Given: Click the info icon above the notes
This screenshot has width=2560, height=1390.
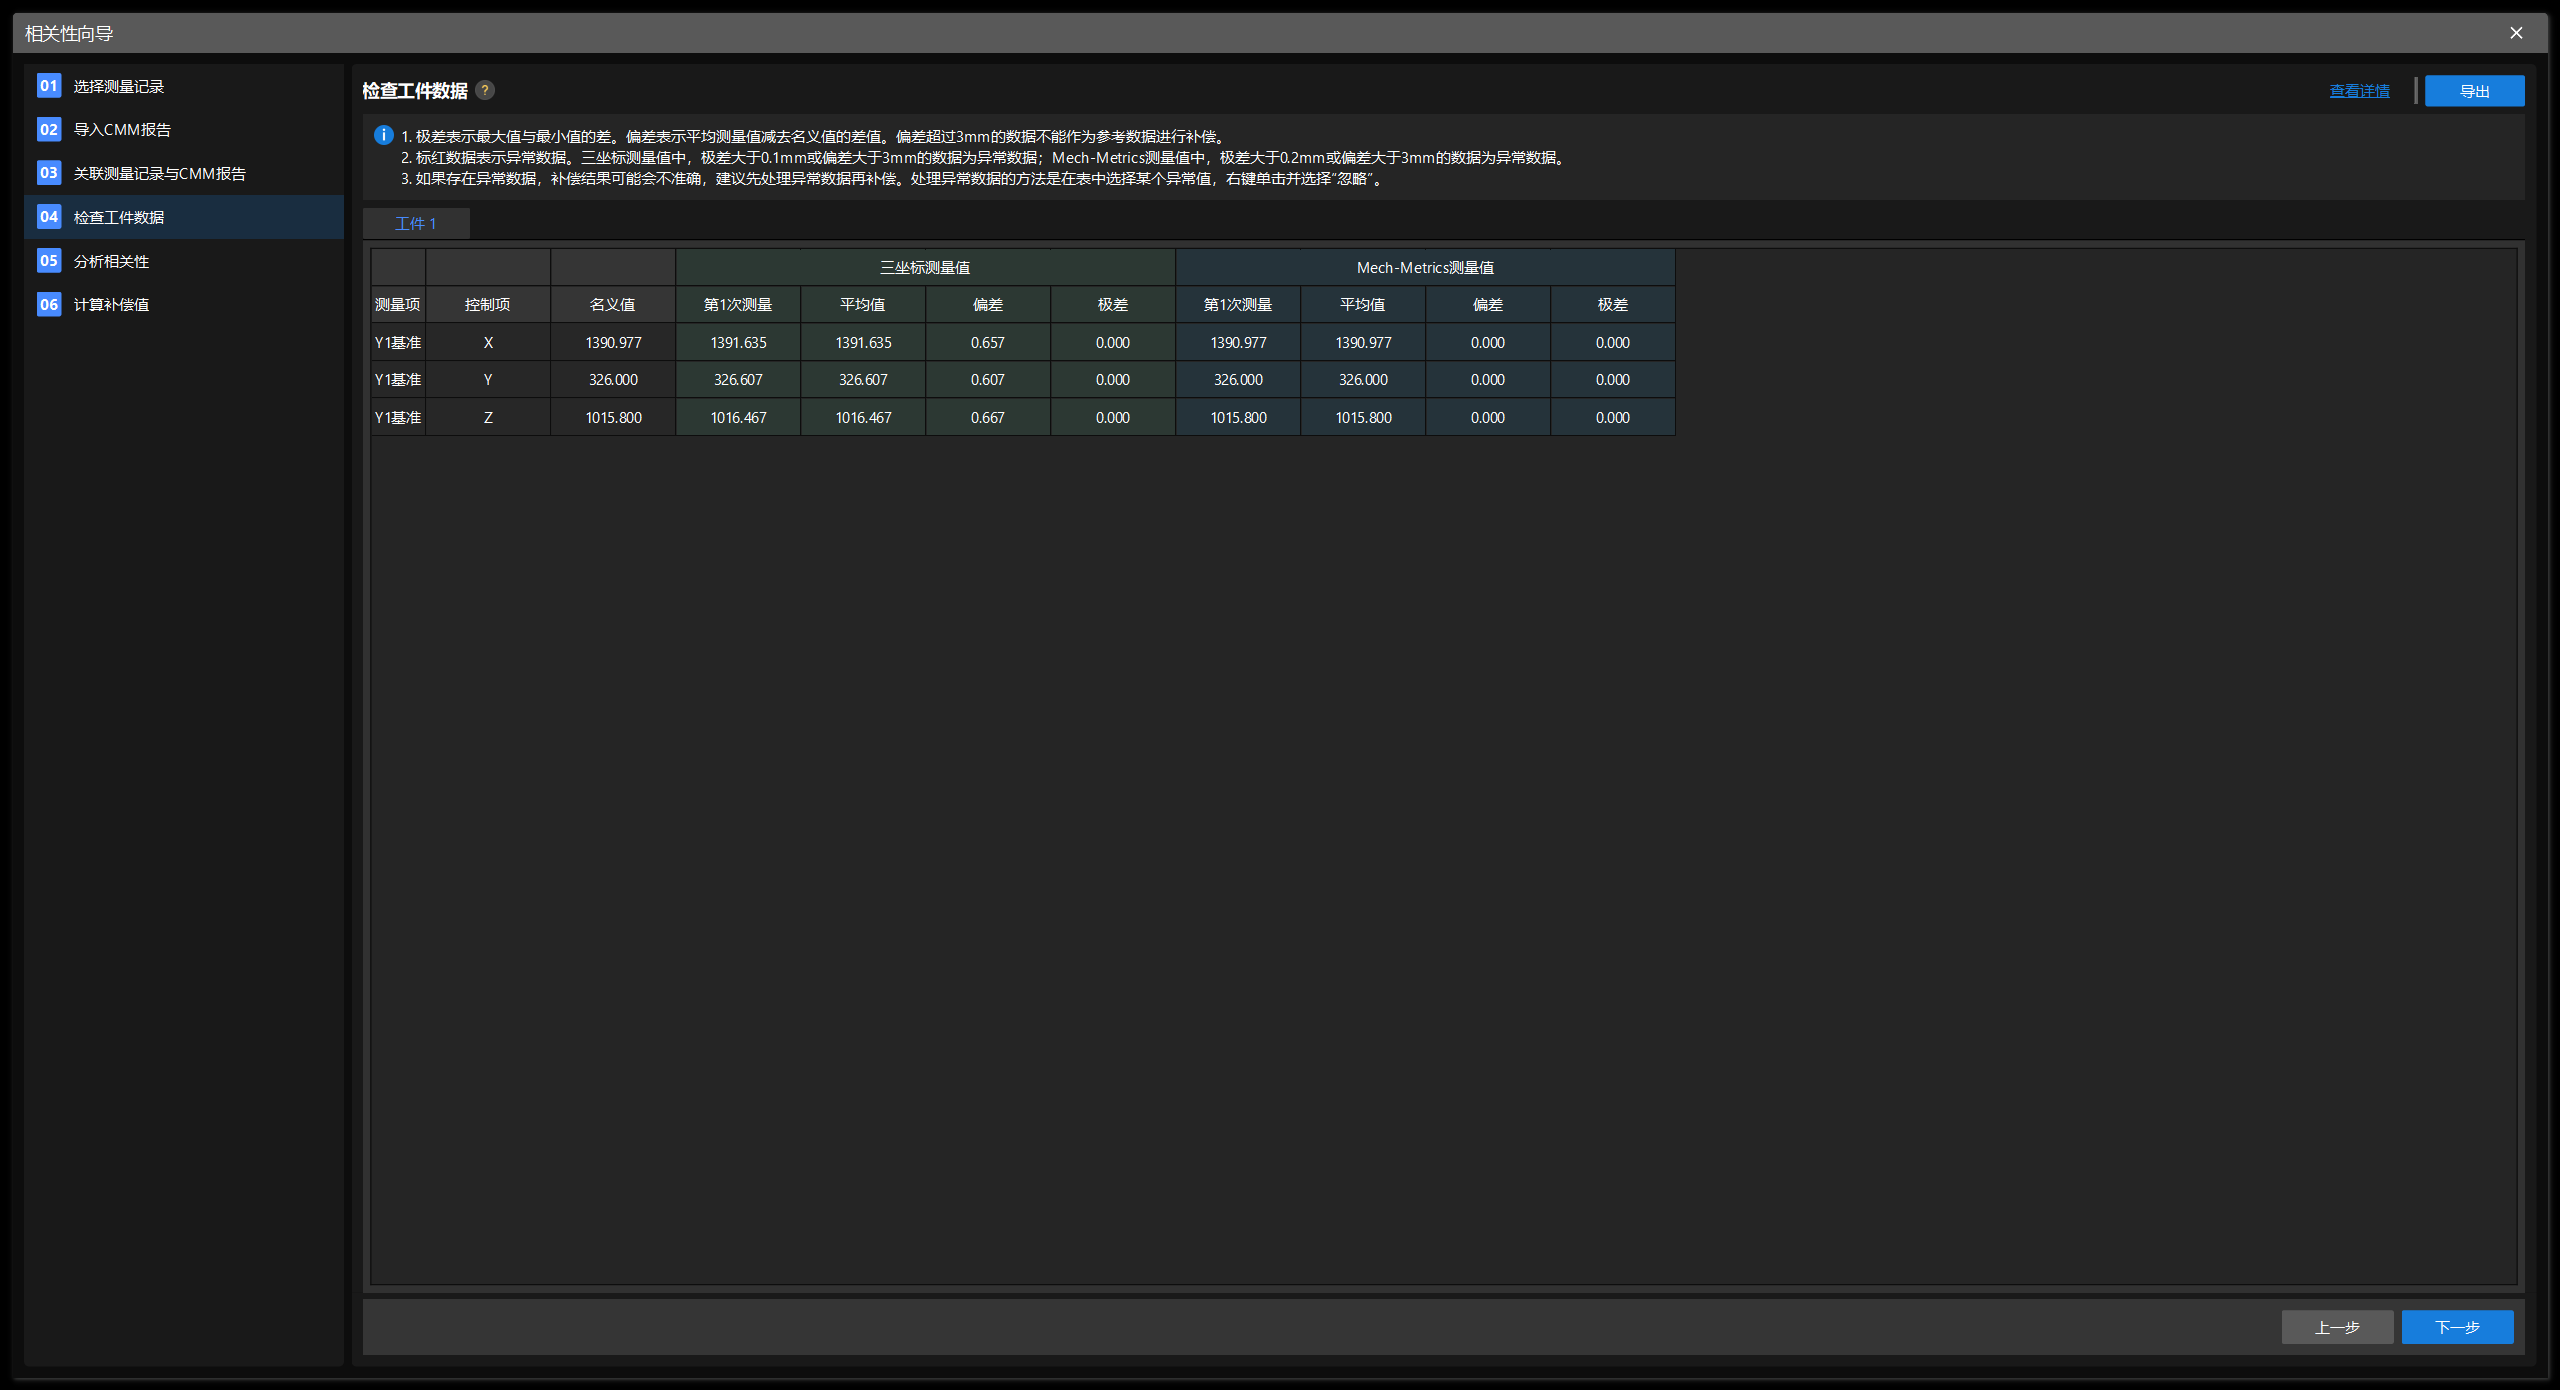Looking at the screenshot, I should [381, 135].
